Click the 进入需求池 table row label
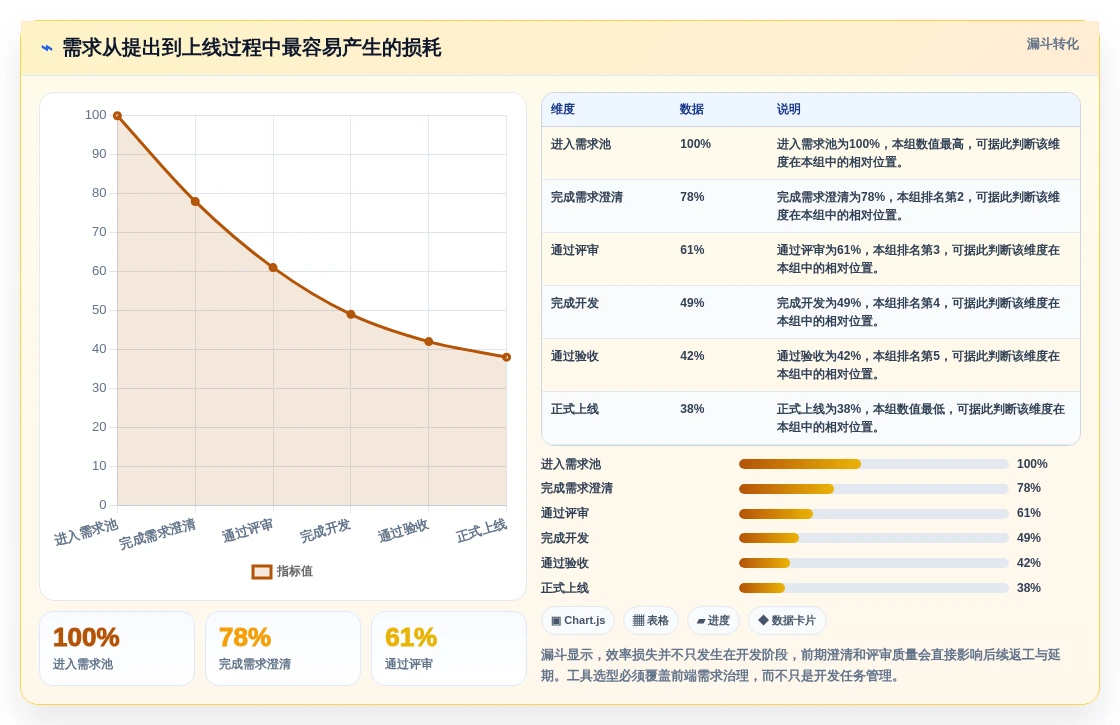The width and height of the screenshot is (1120, 725). (581, 144)
